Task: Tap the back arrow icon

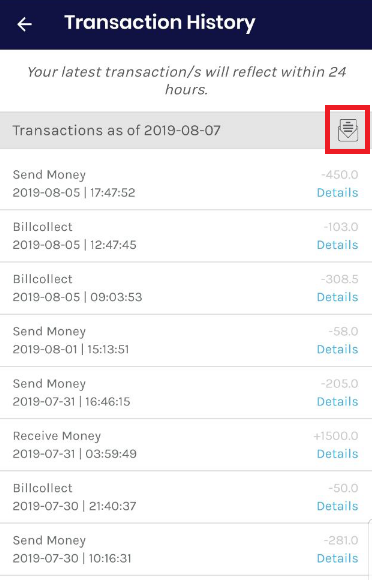Action: [x=25, y=24]
